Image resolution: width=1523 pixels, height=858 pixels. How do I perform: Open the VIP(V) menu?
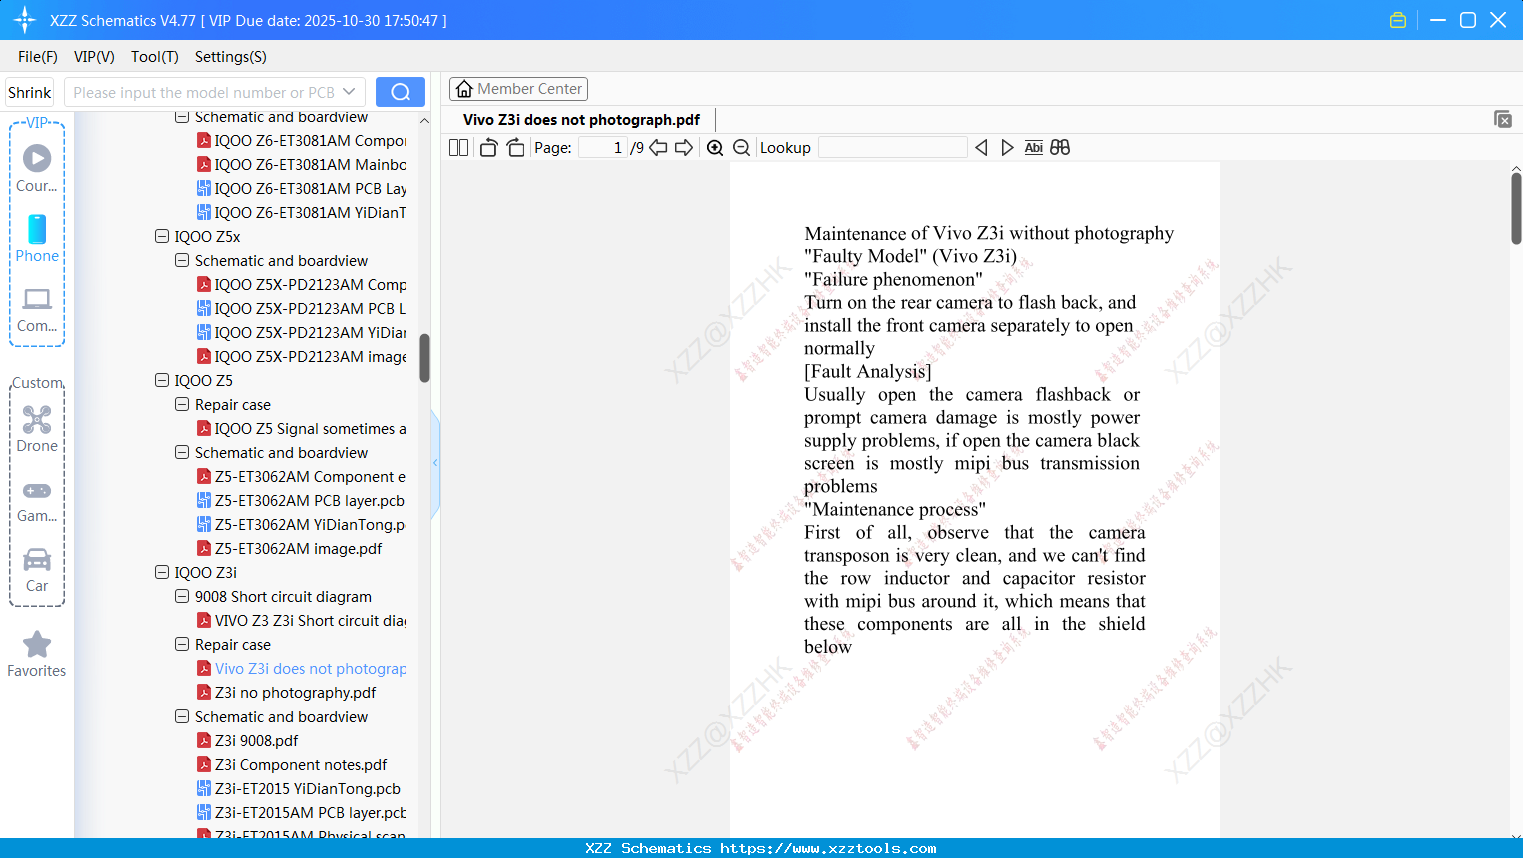click(94, 57)
